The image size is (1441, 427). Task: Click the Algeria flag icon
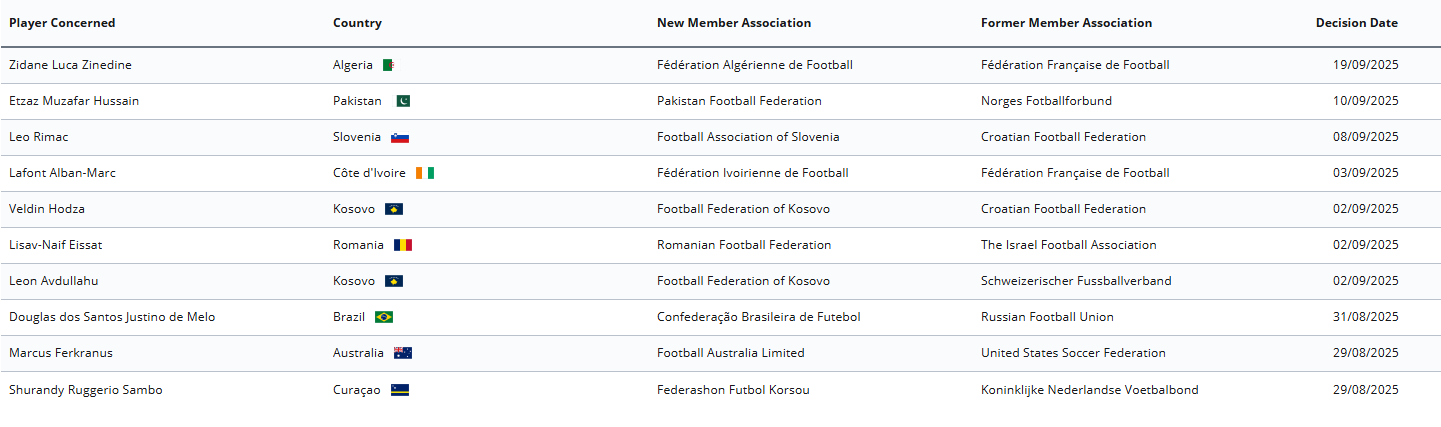pos(388,65)
